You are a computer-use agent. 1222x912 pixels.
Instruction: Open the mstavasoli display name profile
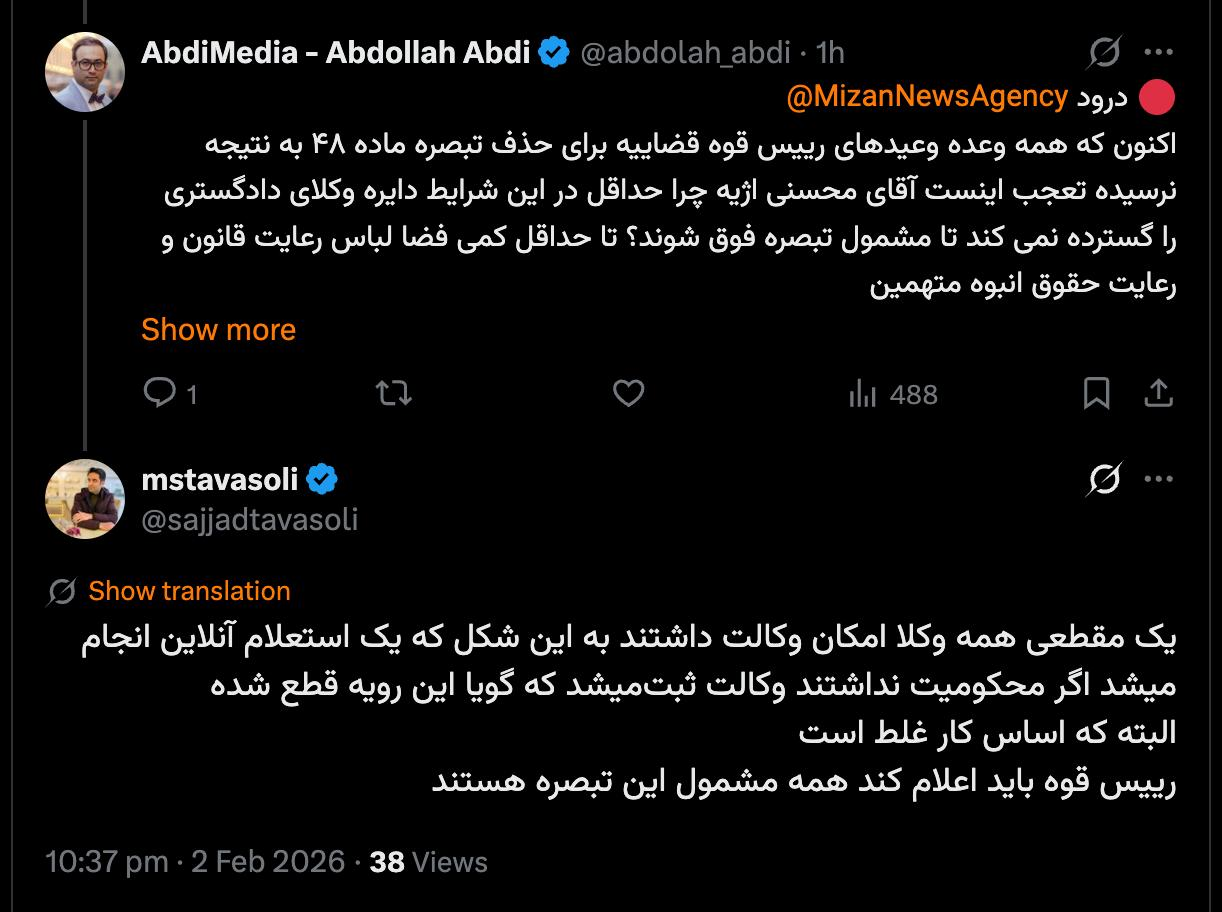click(220, 480)
